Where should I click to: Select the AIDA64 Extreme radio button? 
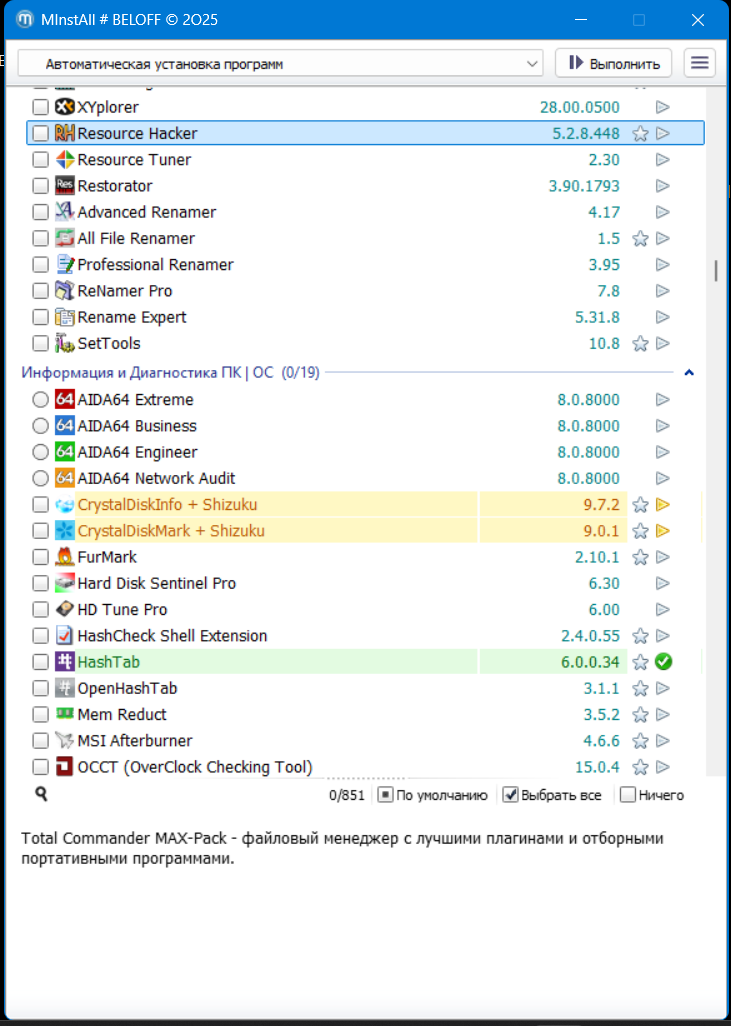pos(40,400)
